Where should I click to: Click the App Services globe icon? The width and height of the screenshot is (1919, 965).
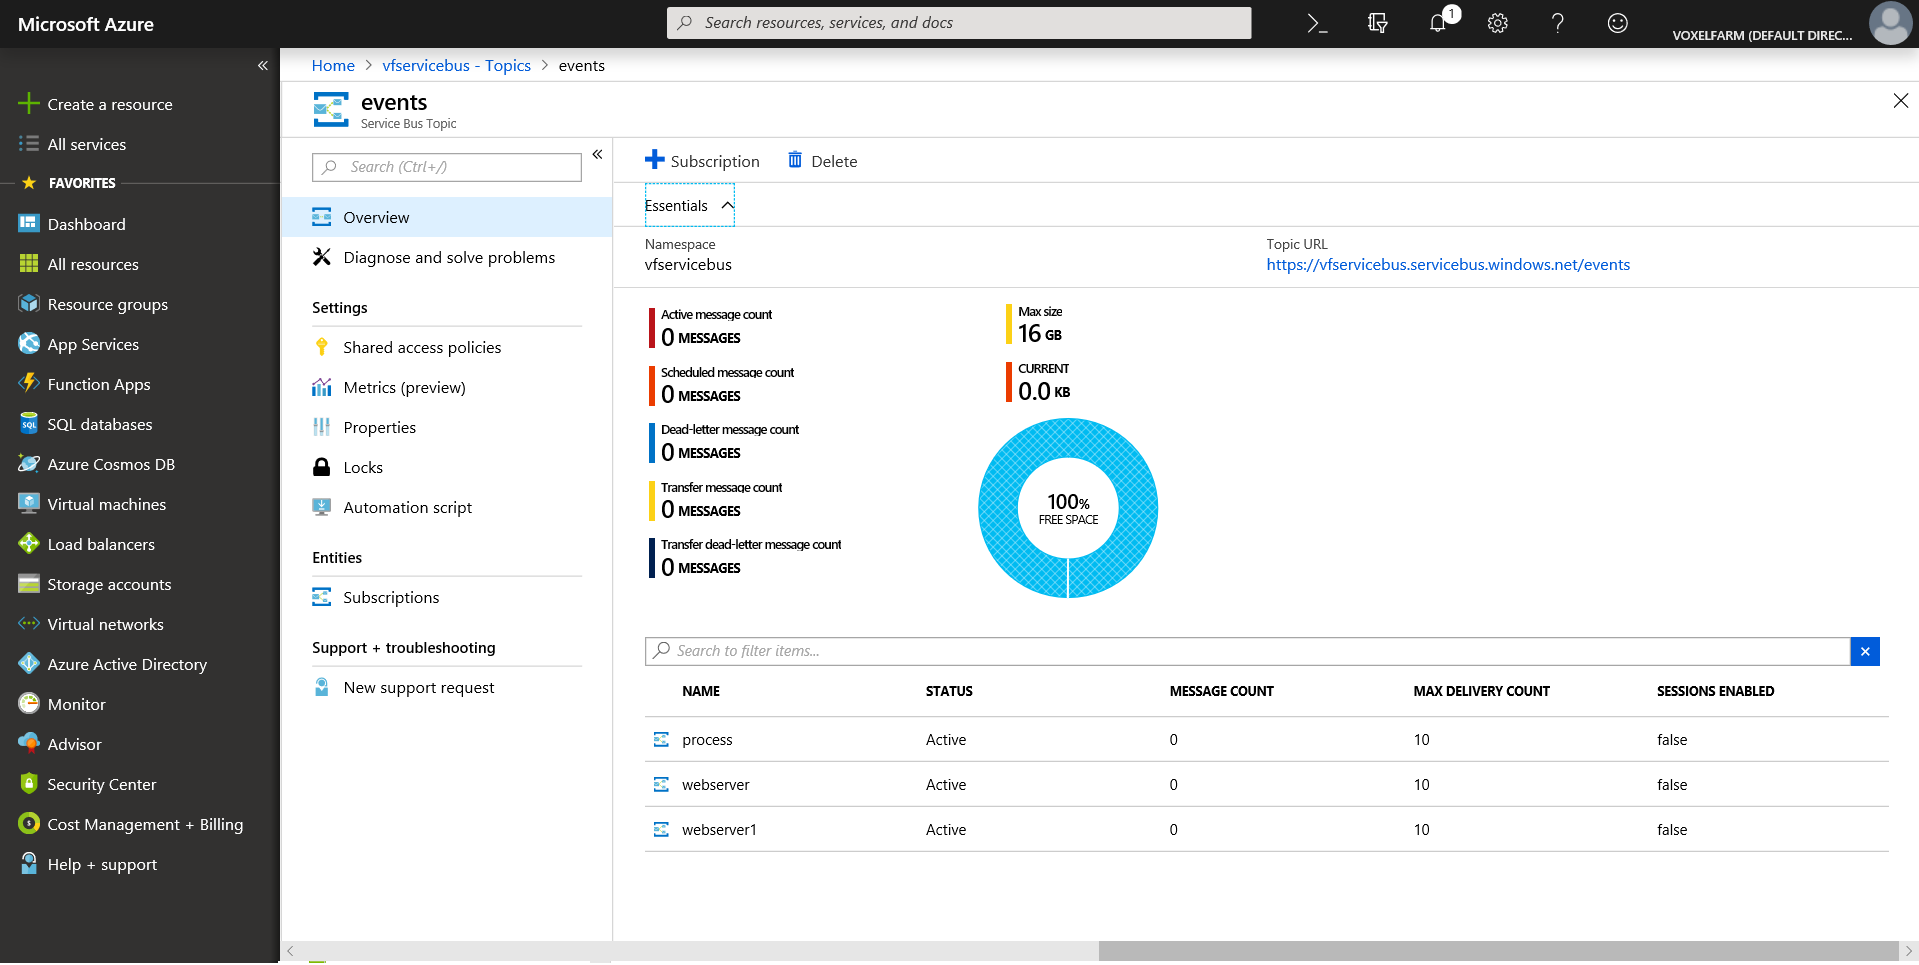pyautogui.click(x=29, y=344)
